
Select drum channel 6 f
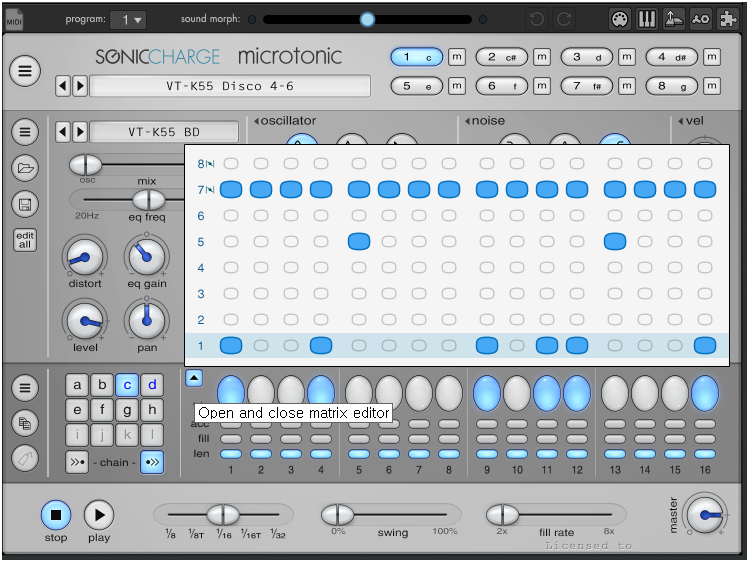pos(502,86)
